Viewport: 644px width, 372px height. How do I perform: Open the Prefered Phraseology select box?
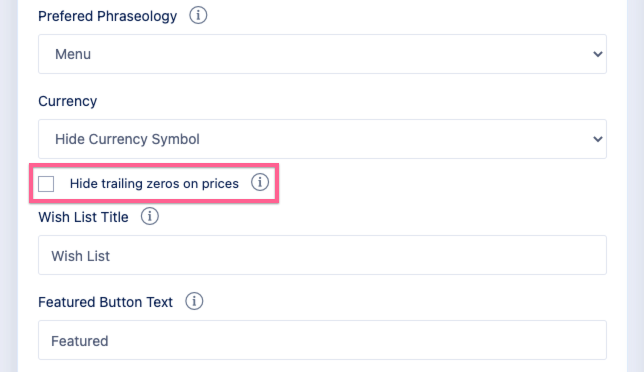(x=322, y=54)
